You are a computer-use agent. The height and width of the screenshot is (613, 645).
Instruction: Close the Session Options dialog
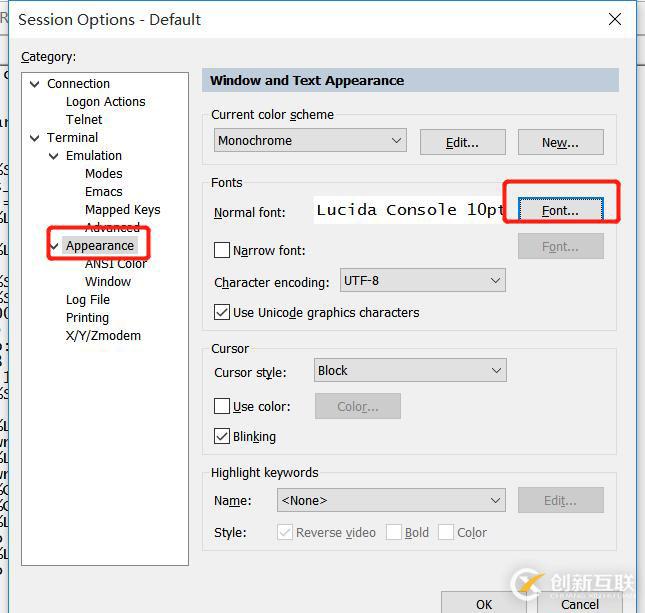(615, 19)
